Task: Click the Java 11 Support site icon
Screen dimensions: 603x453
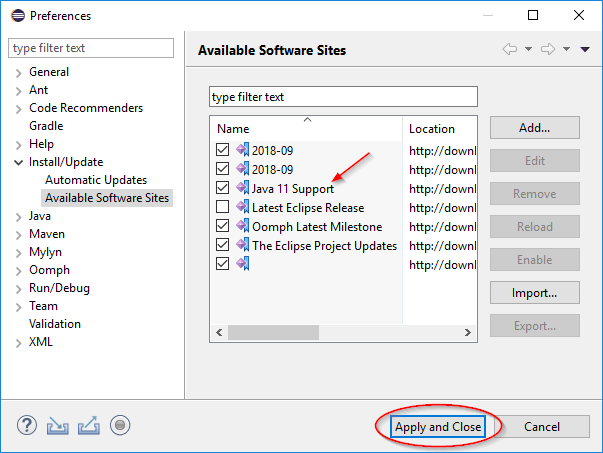Action: point(242,188)
